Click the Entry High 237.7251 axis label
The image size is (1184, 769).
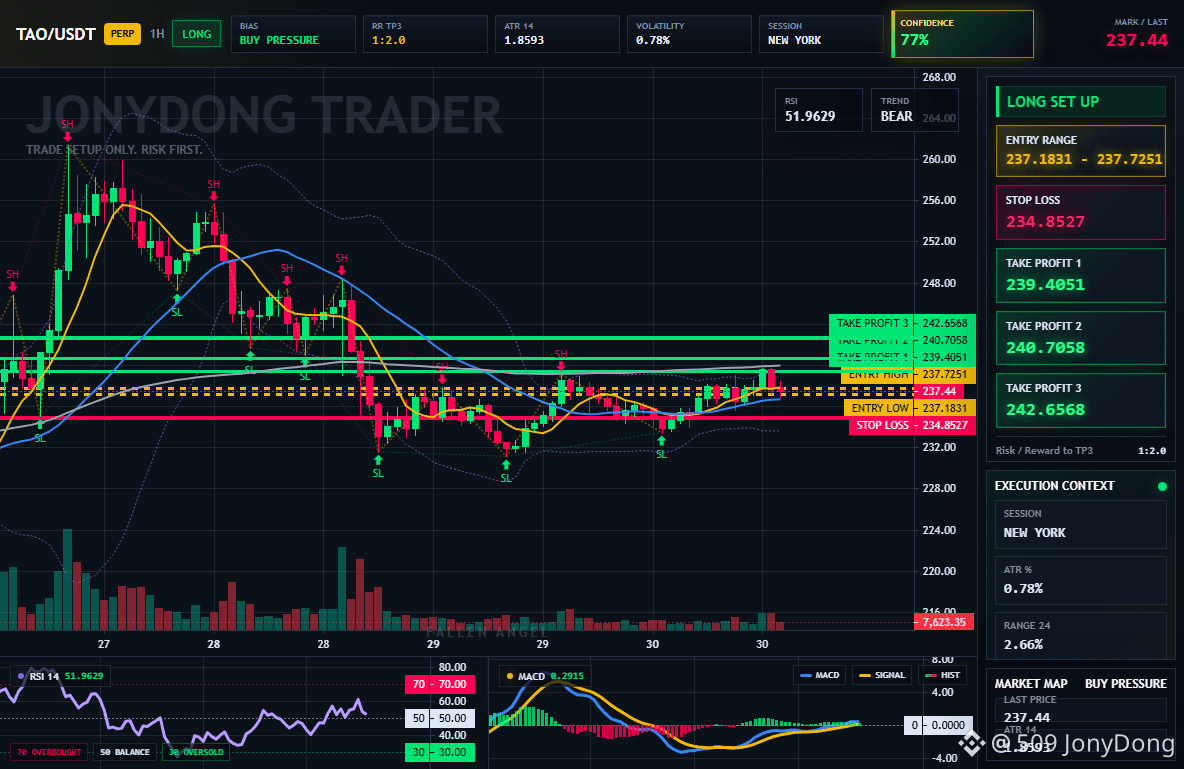click(908, 375)
